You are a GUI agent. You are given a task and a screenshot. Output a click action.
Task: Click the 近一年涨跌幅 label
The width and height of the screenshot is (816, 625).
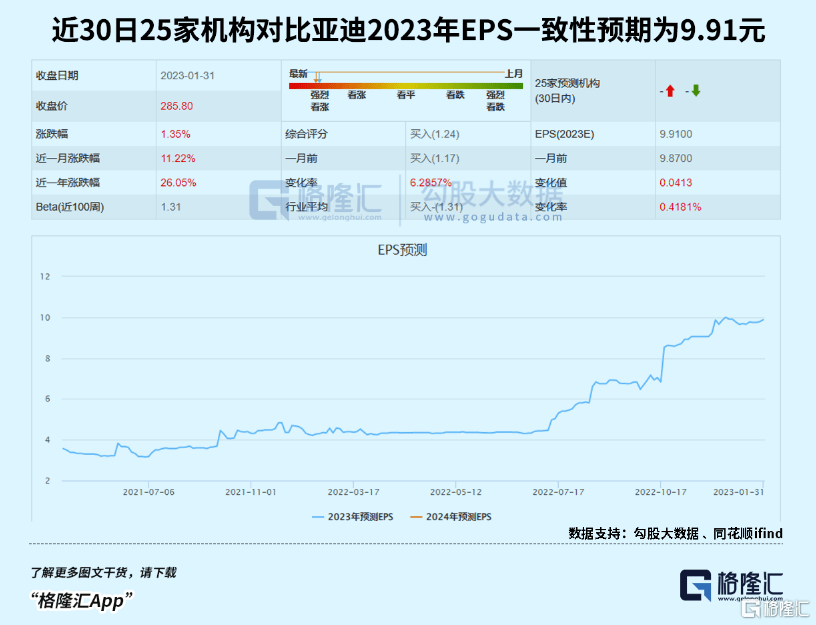pyautogui.click(x=68, y=183)
